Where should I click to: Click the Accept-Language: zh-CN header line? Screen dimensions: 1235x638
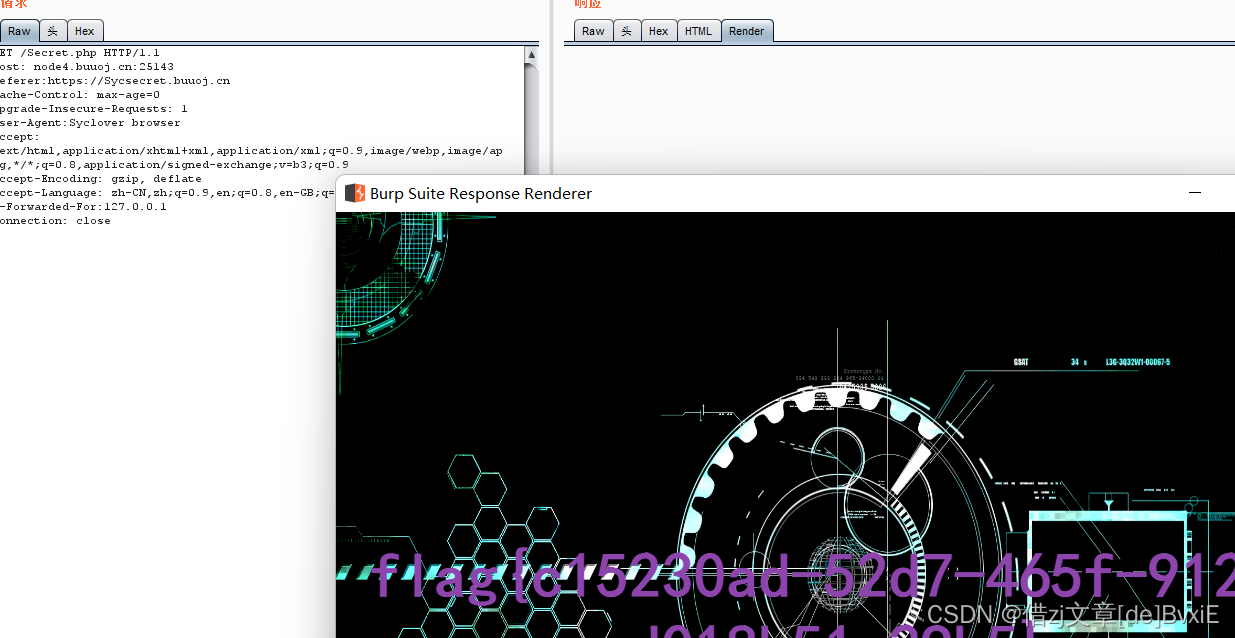pyautogui.click(x=167, y=193)
